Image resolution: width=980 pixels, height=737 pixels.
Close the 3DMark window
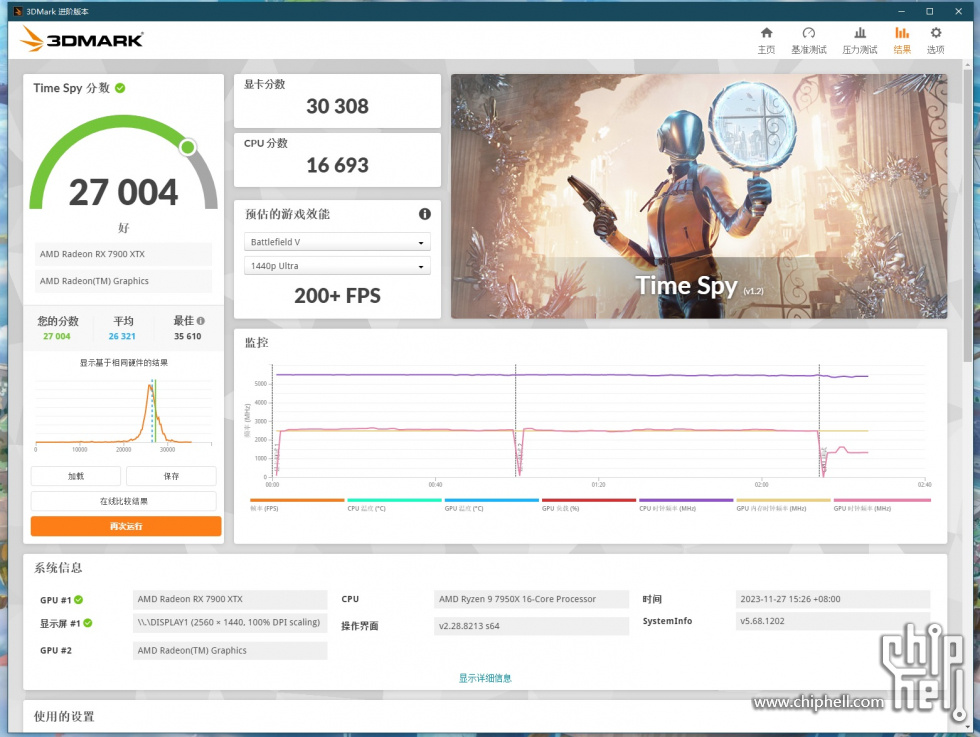tap(958, 11)
